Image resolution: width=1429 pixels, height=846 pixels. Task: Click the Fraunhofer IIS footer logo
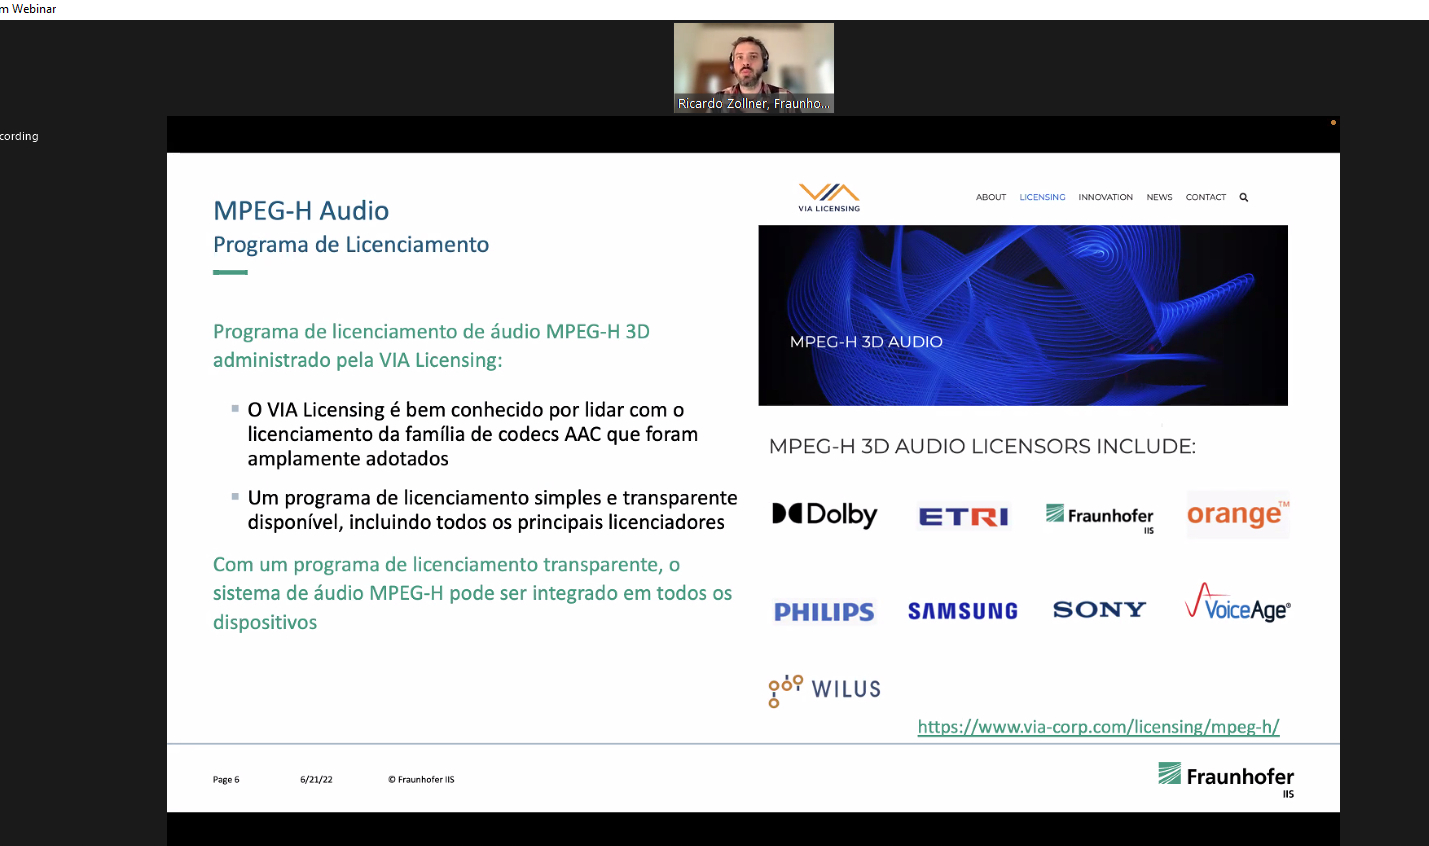(1226, 779)
